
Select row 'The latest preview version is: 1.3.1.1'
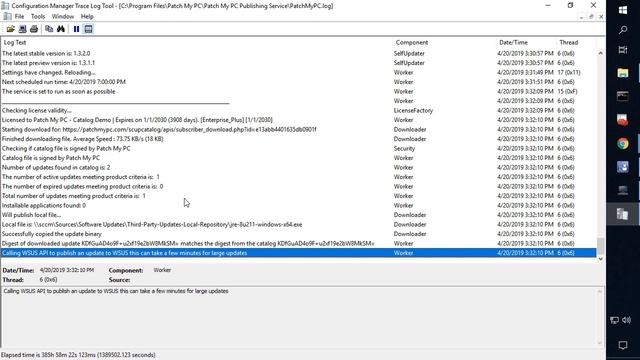coord(298,63)
